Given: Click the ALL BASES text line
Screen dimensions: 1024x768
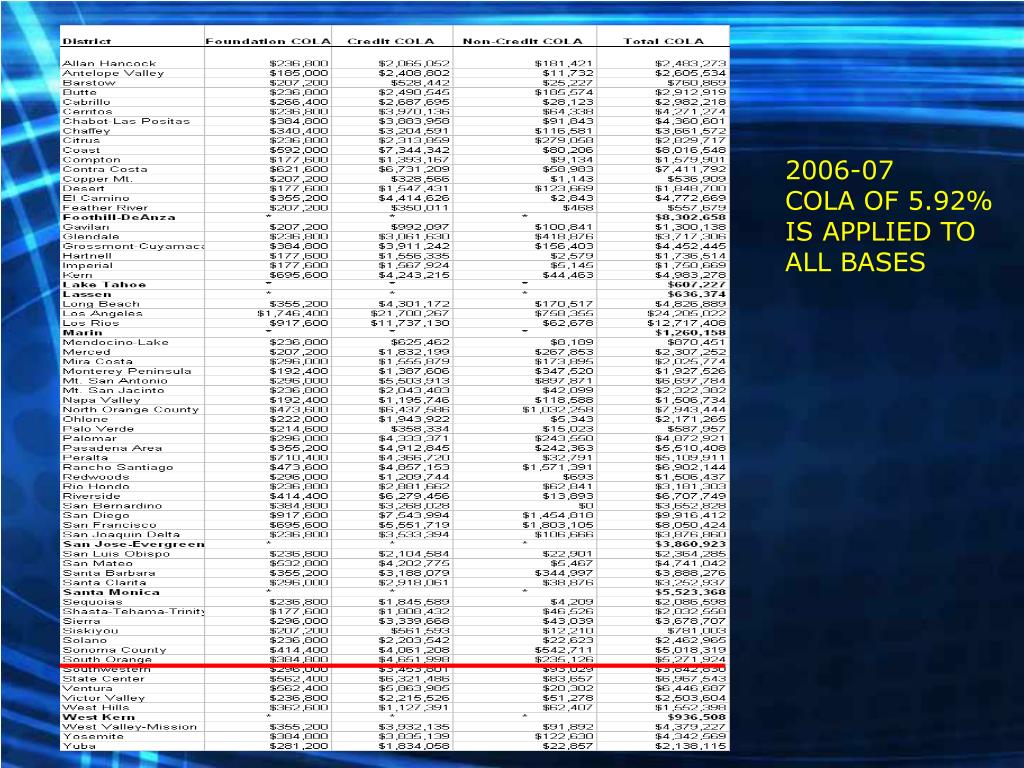Looking at the screenshot, I should (x=856, y=264).
